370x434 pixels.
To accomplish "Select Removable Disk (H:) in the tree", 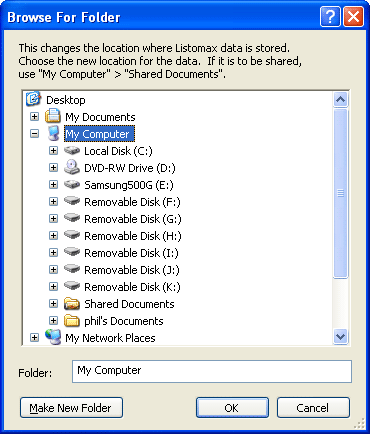I will [133, 236].
